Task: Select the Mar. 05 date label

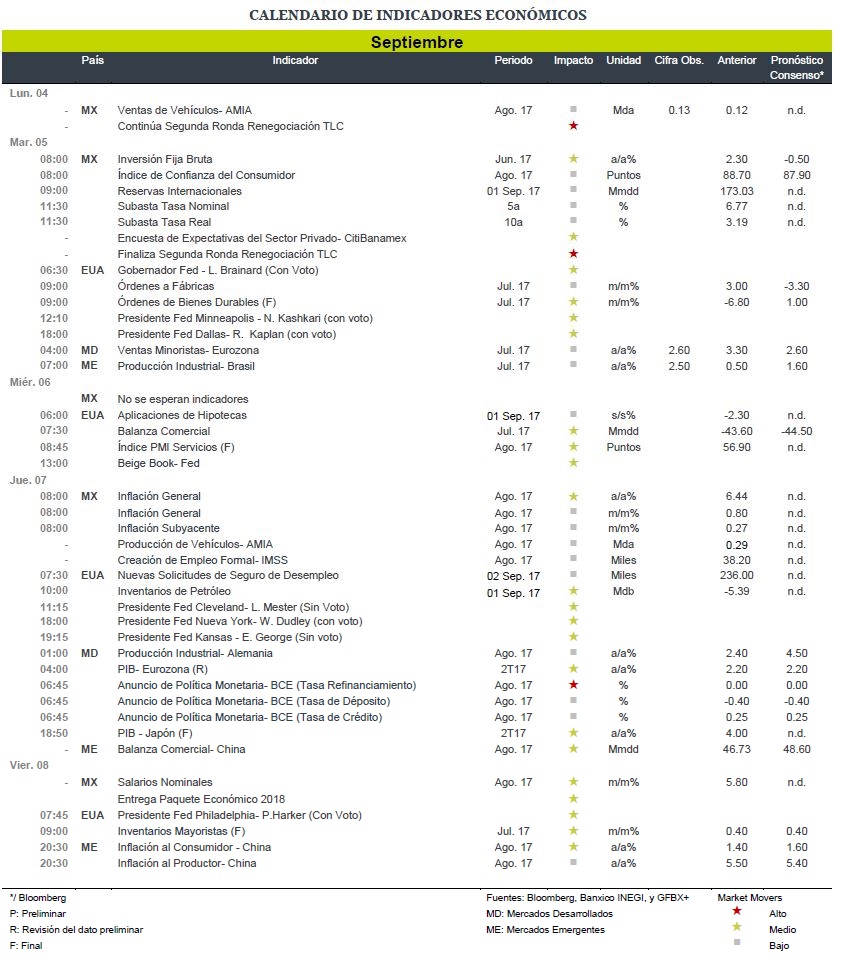Action: (28, 142)
